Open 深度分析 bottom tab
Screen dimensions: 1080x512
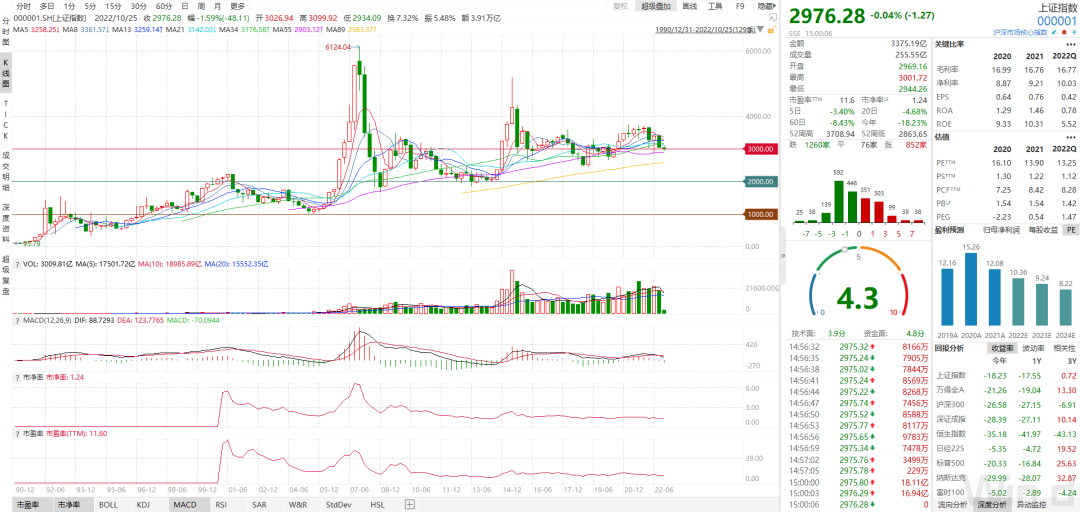(x=992, y=504)
